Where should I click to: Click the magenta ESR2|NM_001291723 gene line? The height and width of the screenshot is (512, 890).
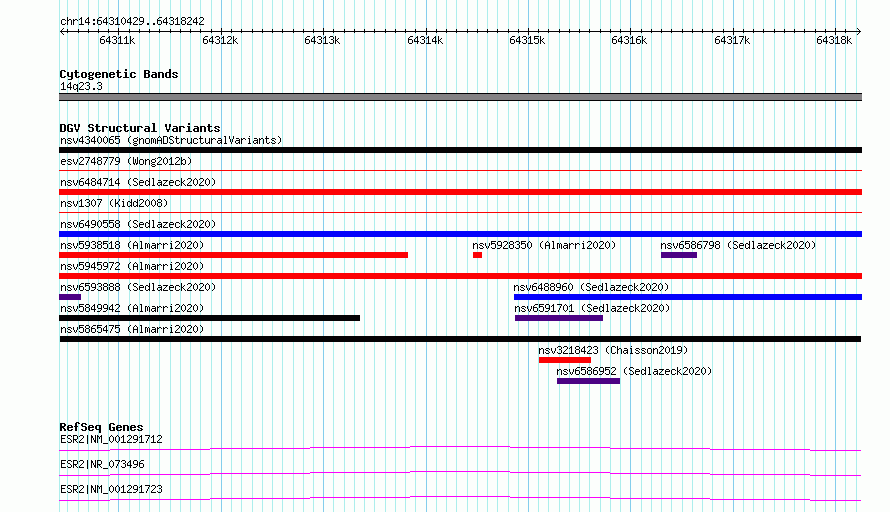coord(460,498)
